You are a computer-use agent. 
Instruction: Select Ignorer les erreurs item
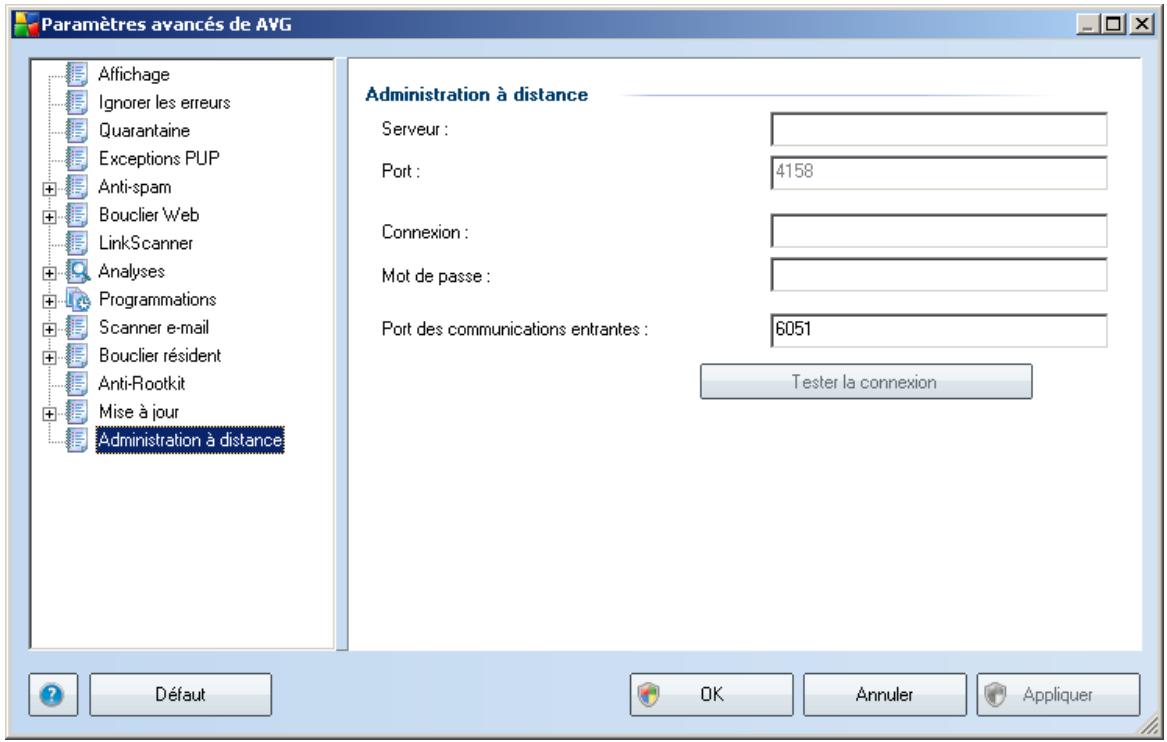tap(164, 103)
